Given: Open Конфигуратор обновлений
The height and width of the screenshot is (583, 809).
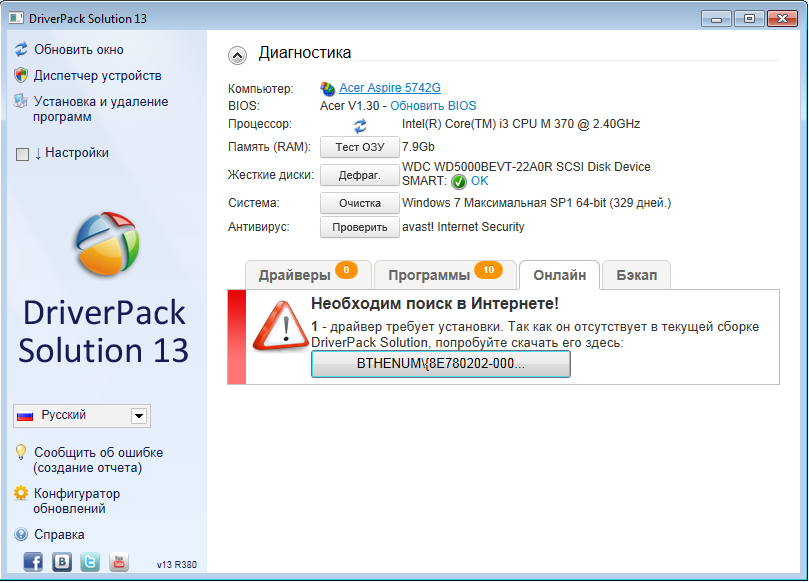Looking at the screenshot, I should 77,501.
